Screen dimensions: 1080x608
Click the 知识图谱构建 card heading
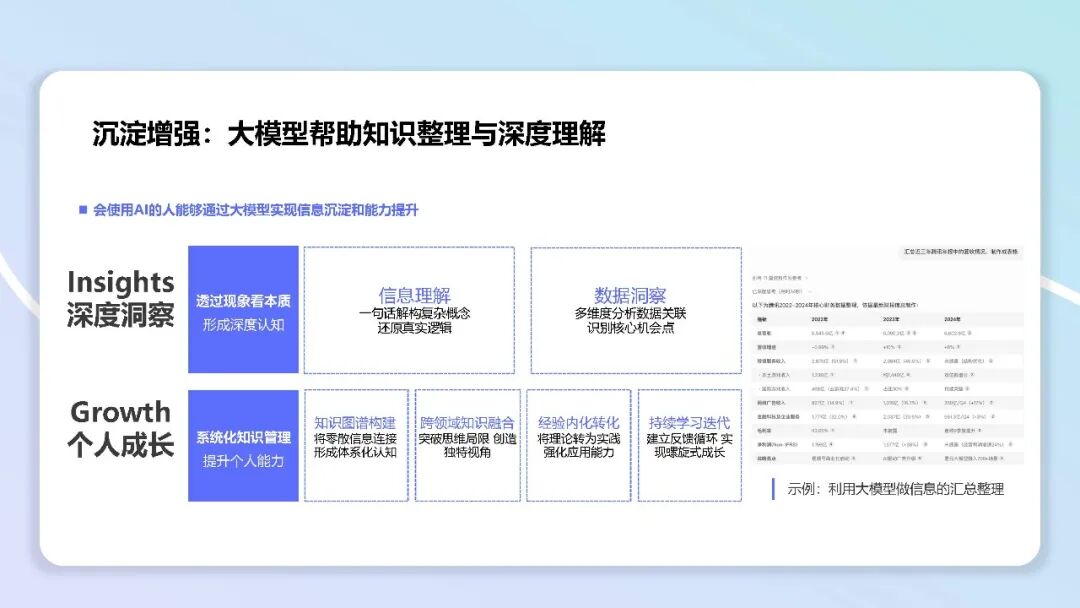(355, 423)
